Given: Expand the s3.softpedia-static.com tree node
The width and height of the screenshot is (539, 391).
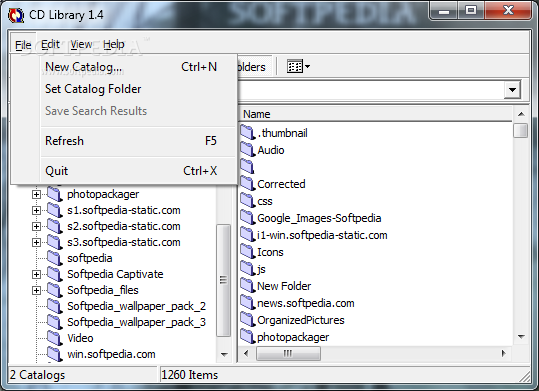Looking at the screenshot, I should click(x=36, y=242).
